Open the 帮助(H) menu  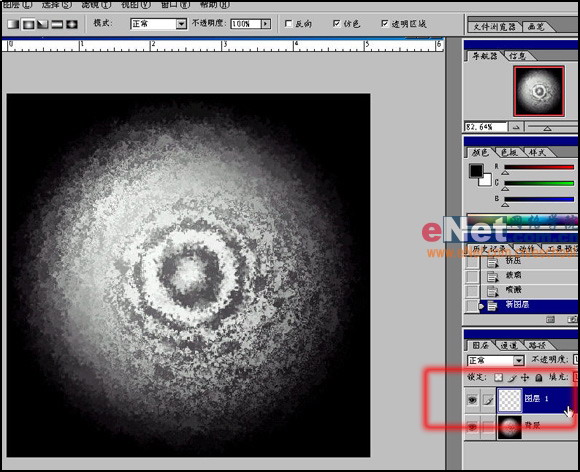(215, 5)
